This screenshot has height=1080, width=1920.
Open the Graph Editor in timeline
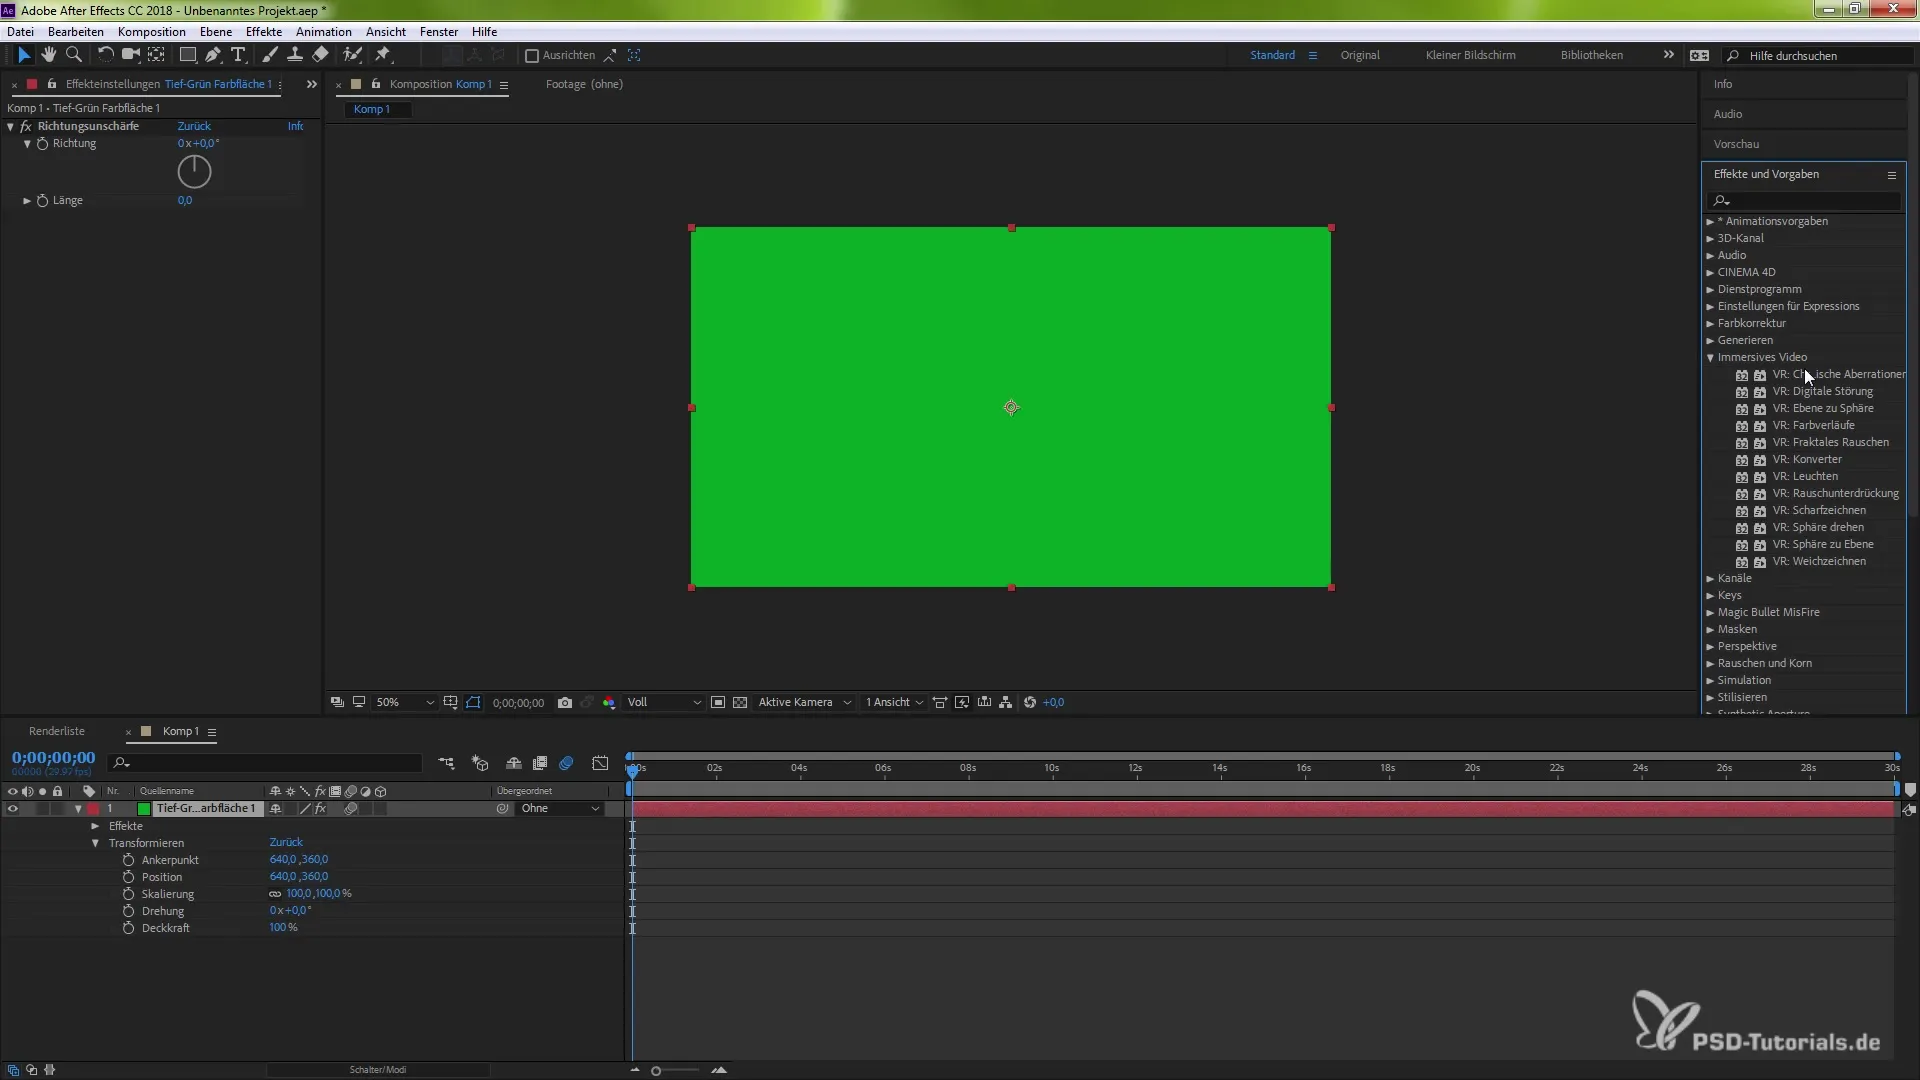600,763
